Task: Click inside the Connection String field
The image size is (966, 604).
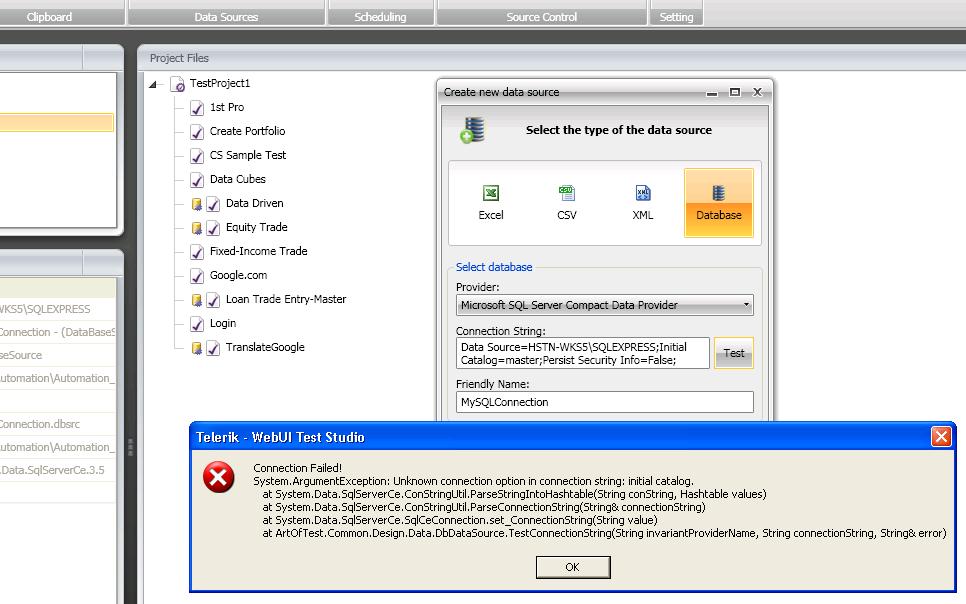Action: (583, 353)
